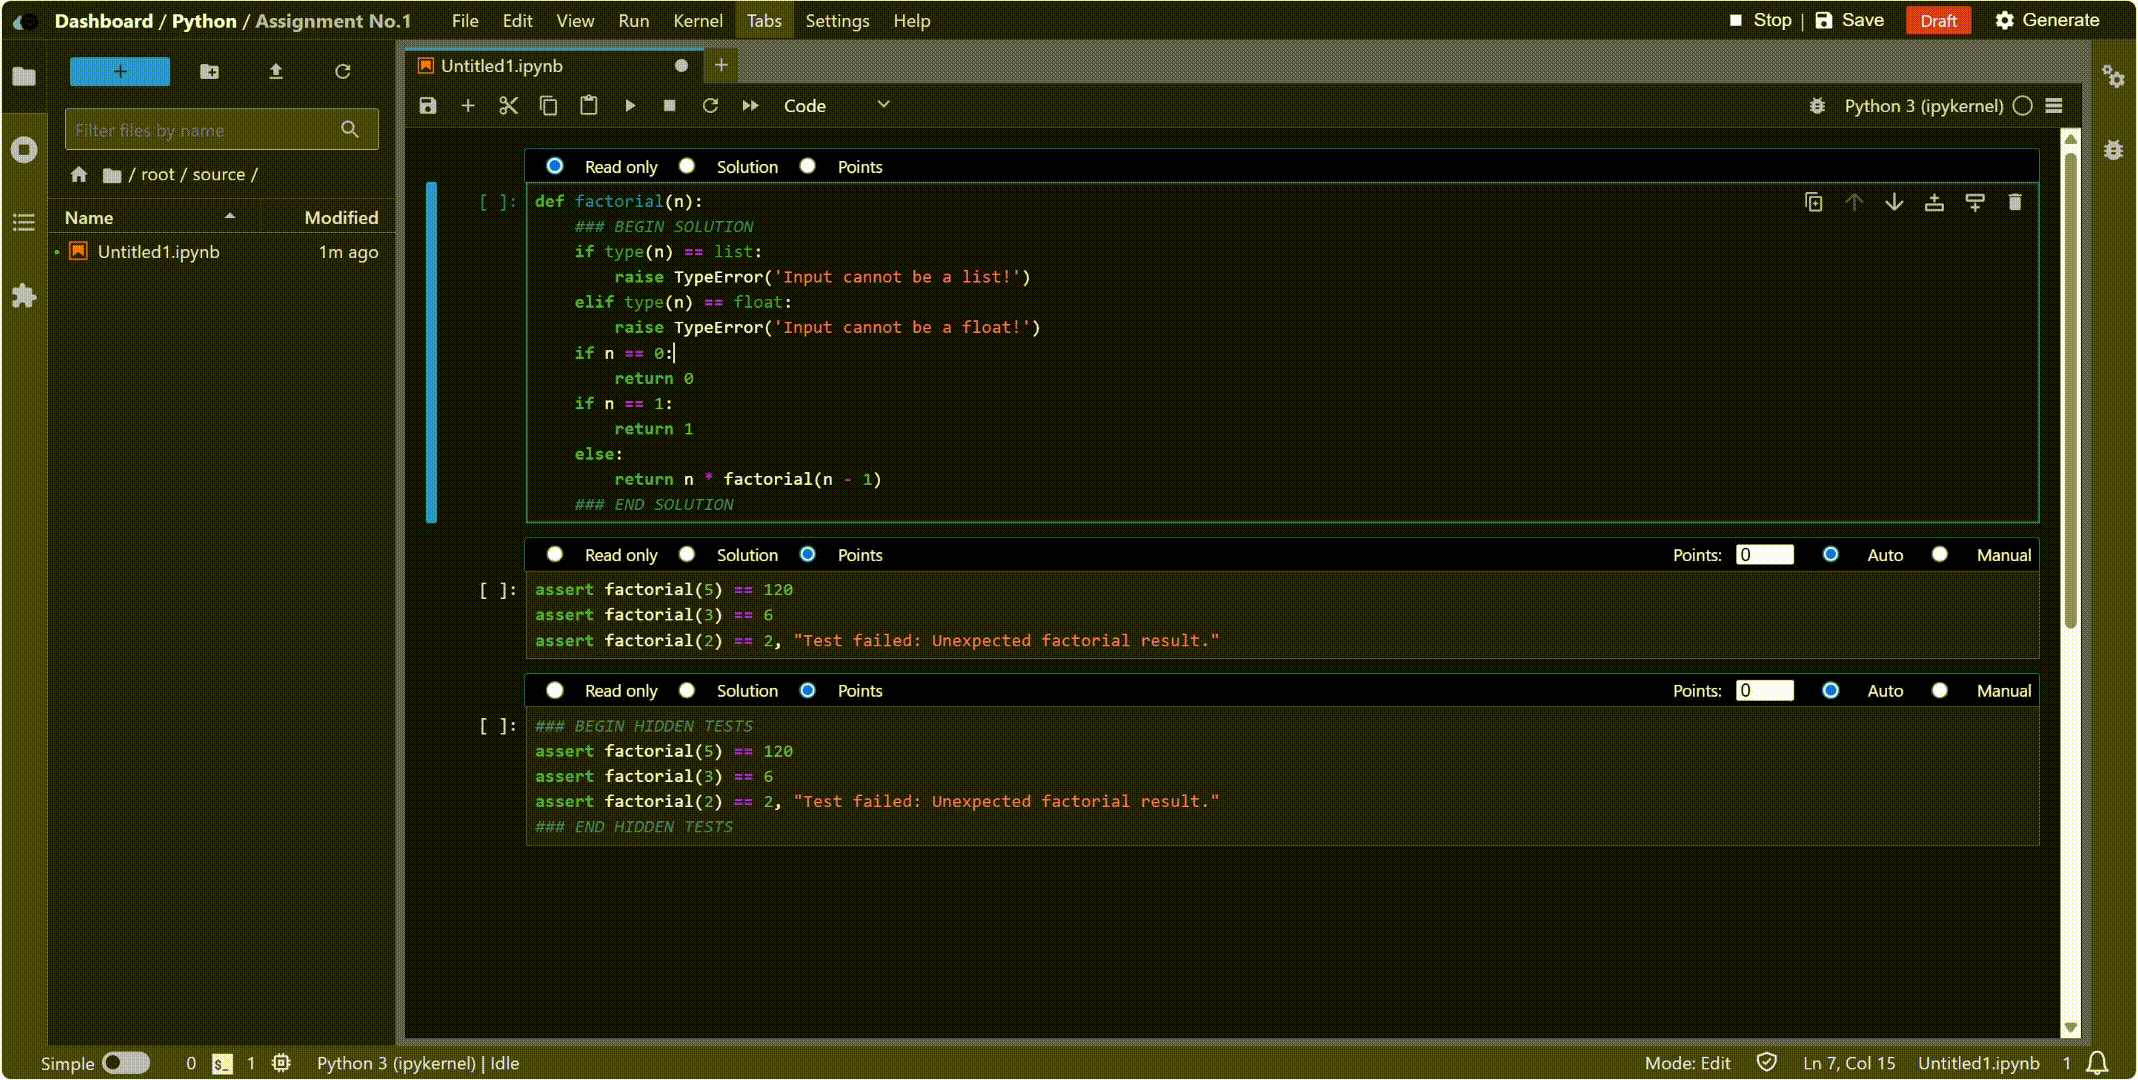Go to Dashboard via breadcrumb link
The height and width of the screenshot is (1080, 2138).
103,21
